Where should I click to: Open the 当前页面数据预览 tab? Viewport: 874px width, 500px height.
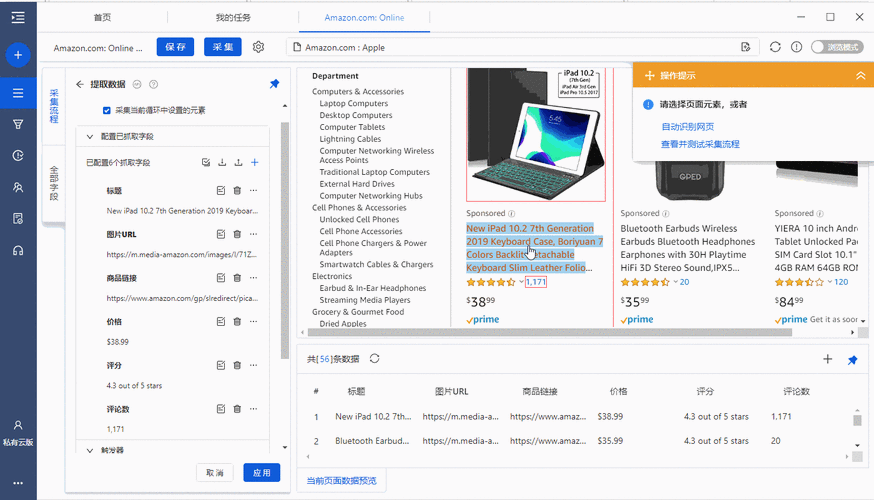click(341, 480)
